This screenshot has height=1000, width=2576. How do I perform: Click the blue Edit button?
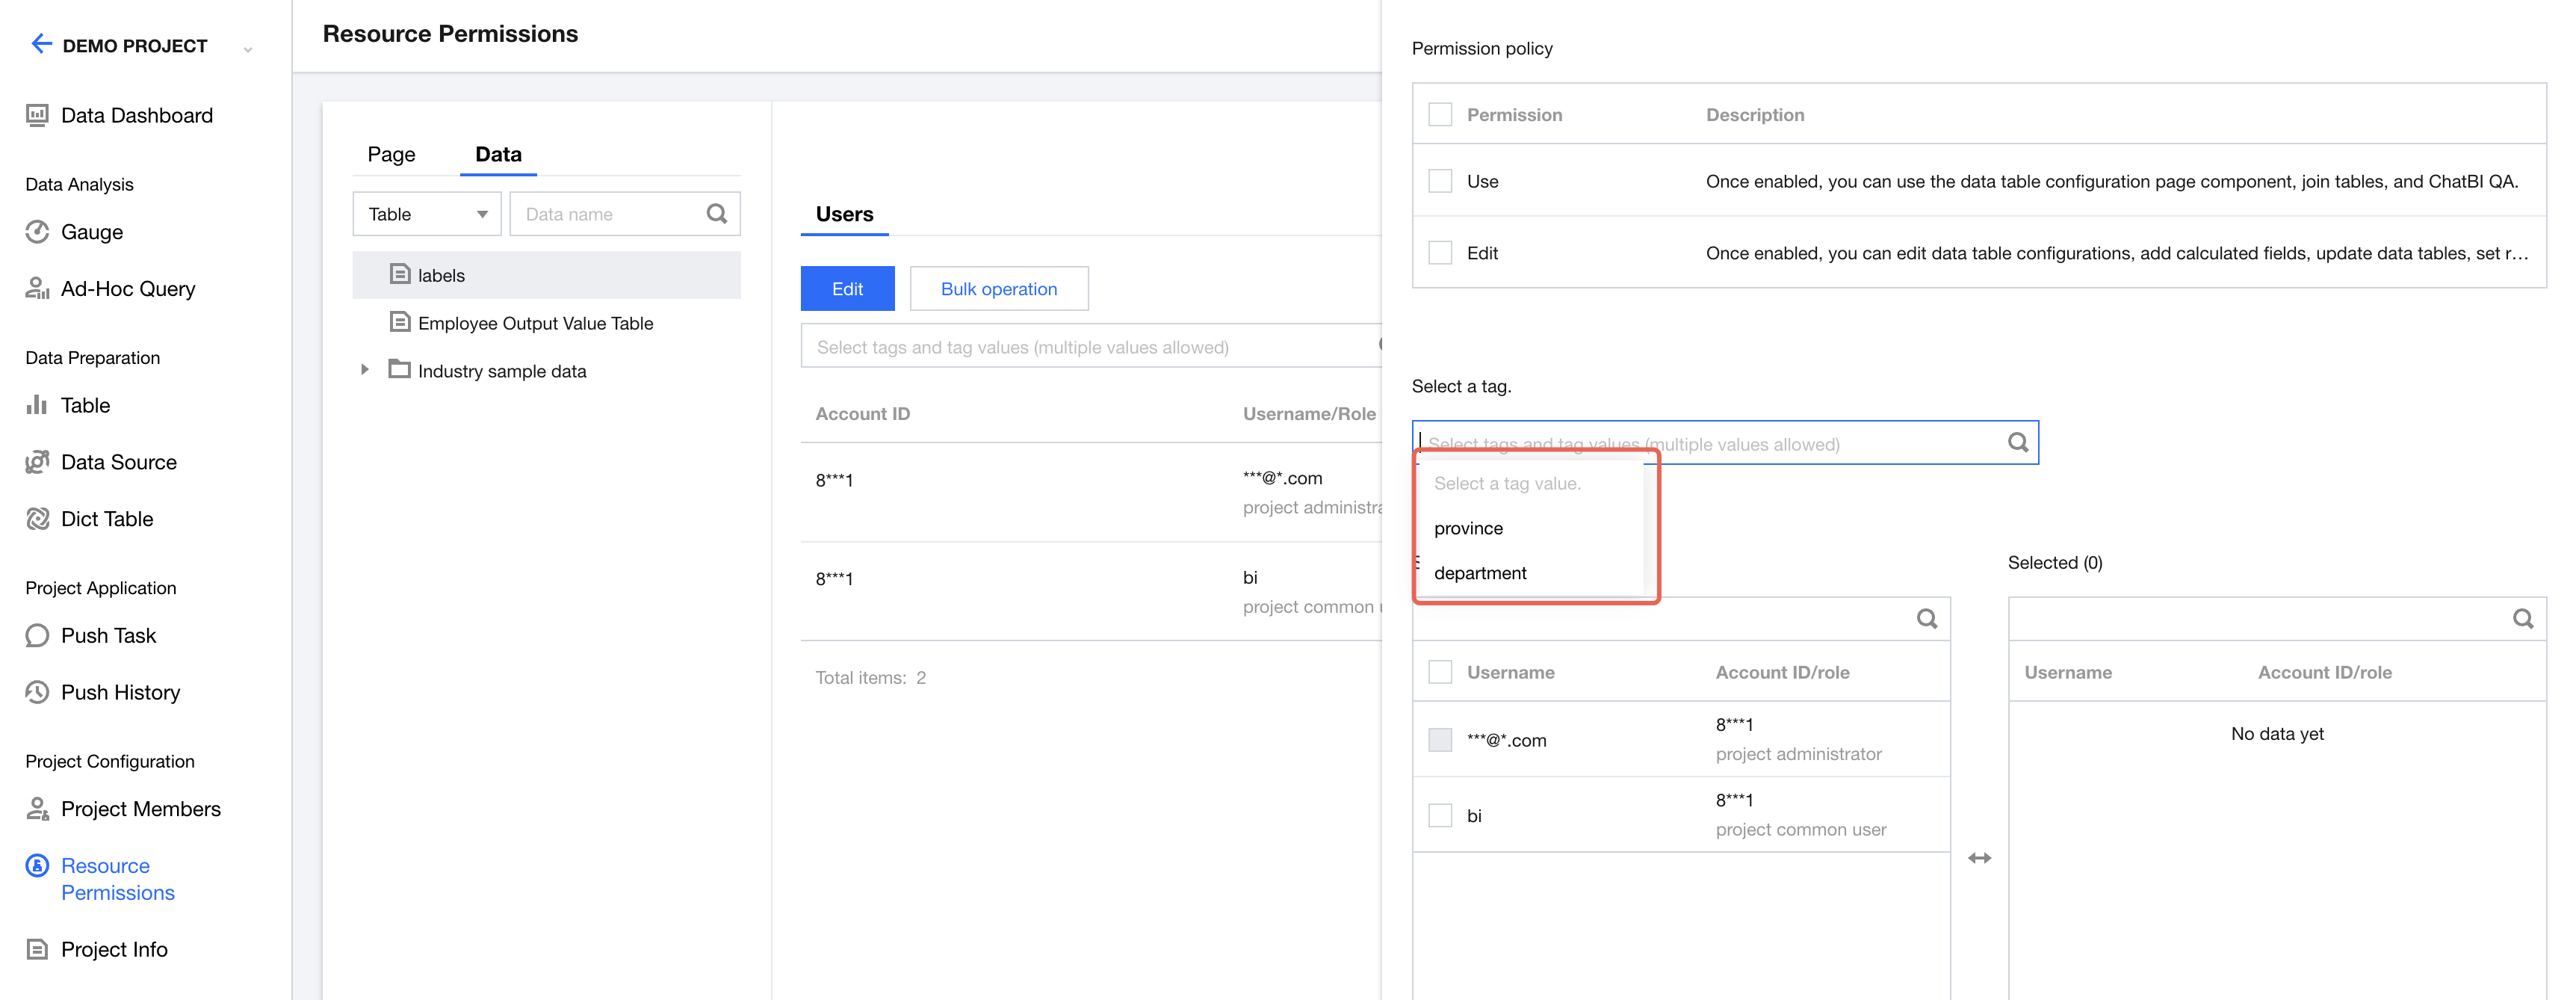847,289
